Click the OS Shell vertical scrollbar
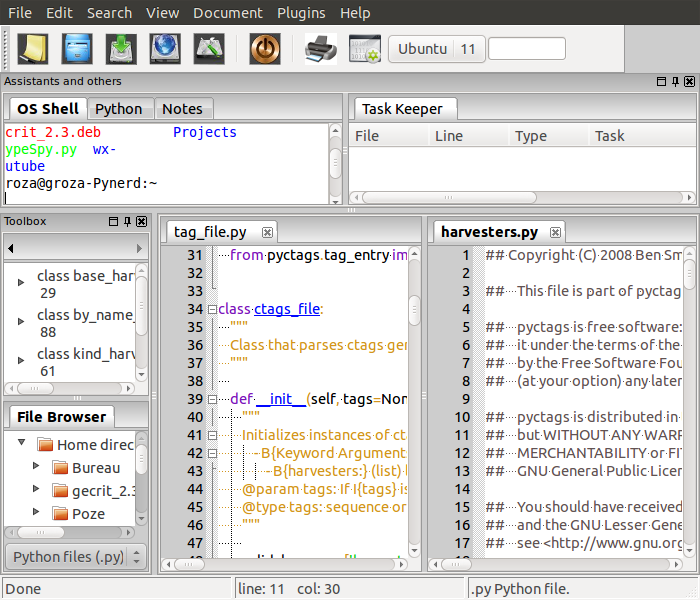This screenshot has width=700, height=600. pyautogui.click(x=335, y=164)
